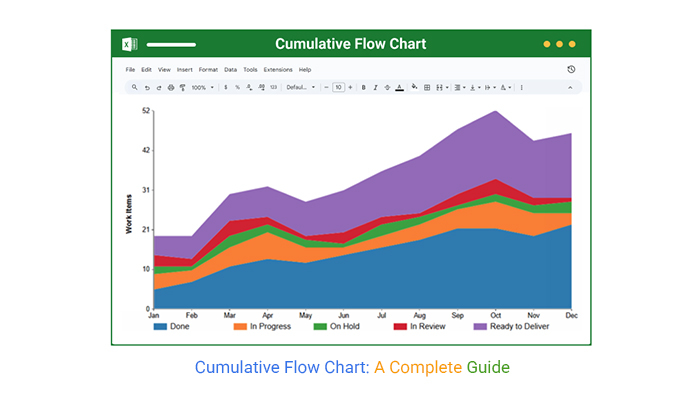This screenshot has height=400, width=698.
Task: Open the 100% zoom dropdown
Action: point(202,88)
